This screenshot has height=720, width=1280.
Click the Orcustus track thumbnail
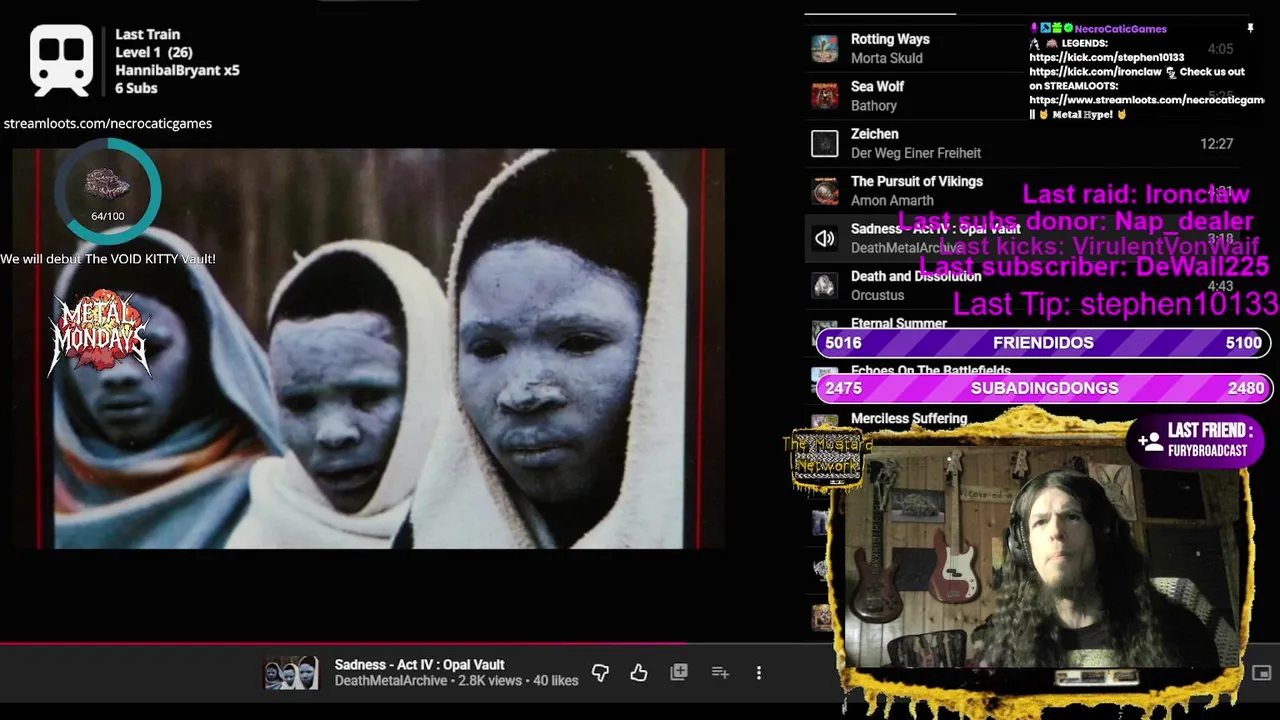click(824, 286)
